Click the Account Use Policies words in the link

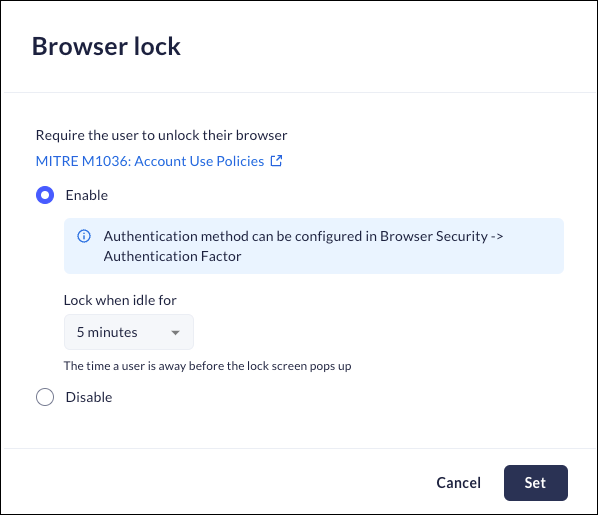pos(199,161)
